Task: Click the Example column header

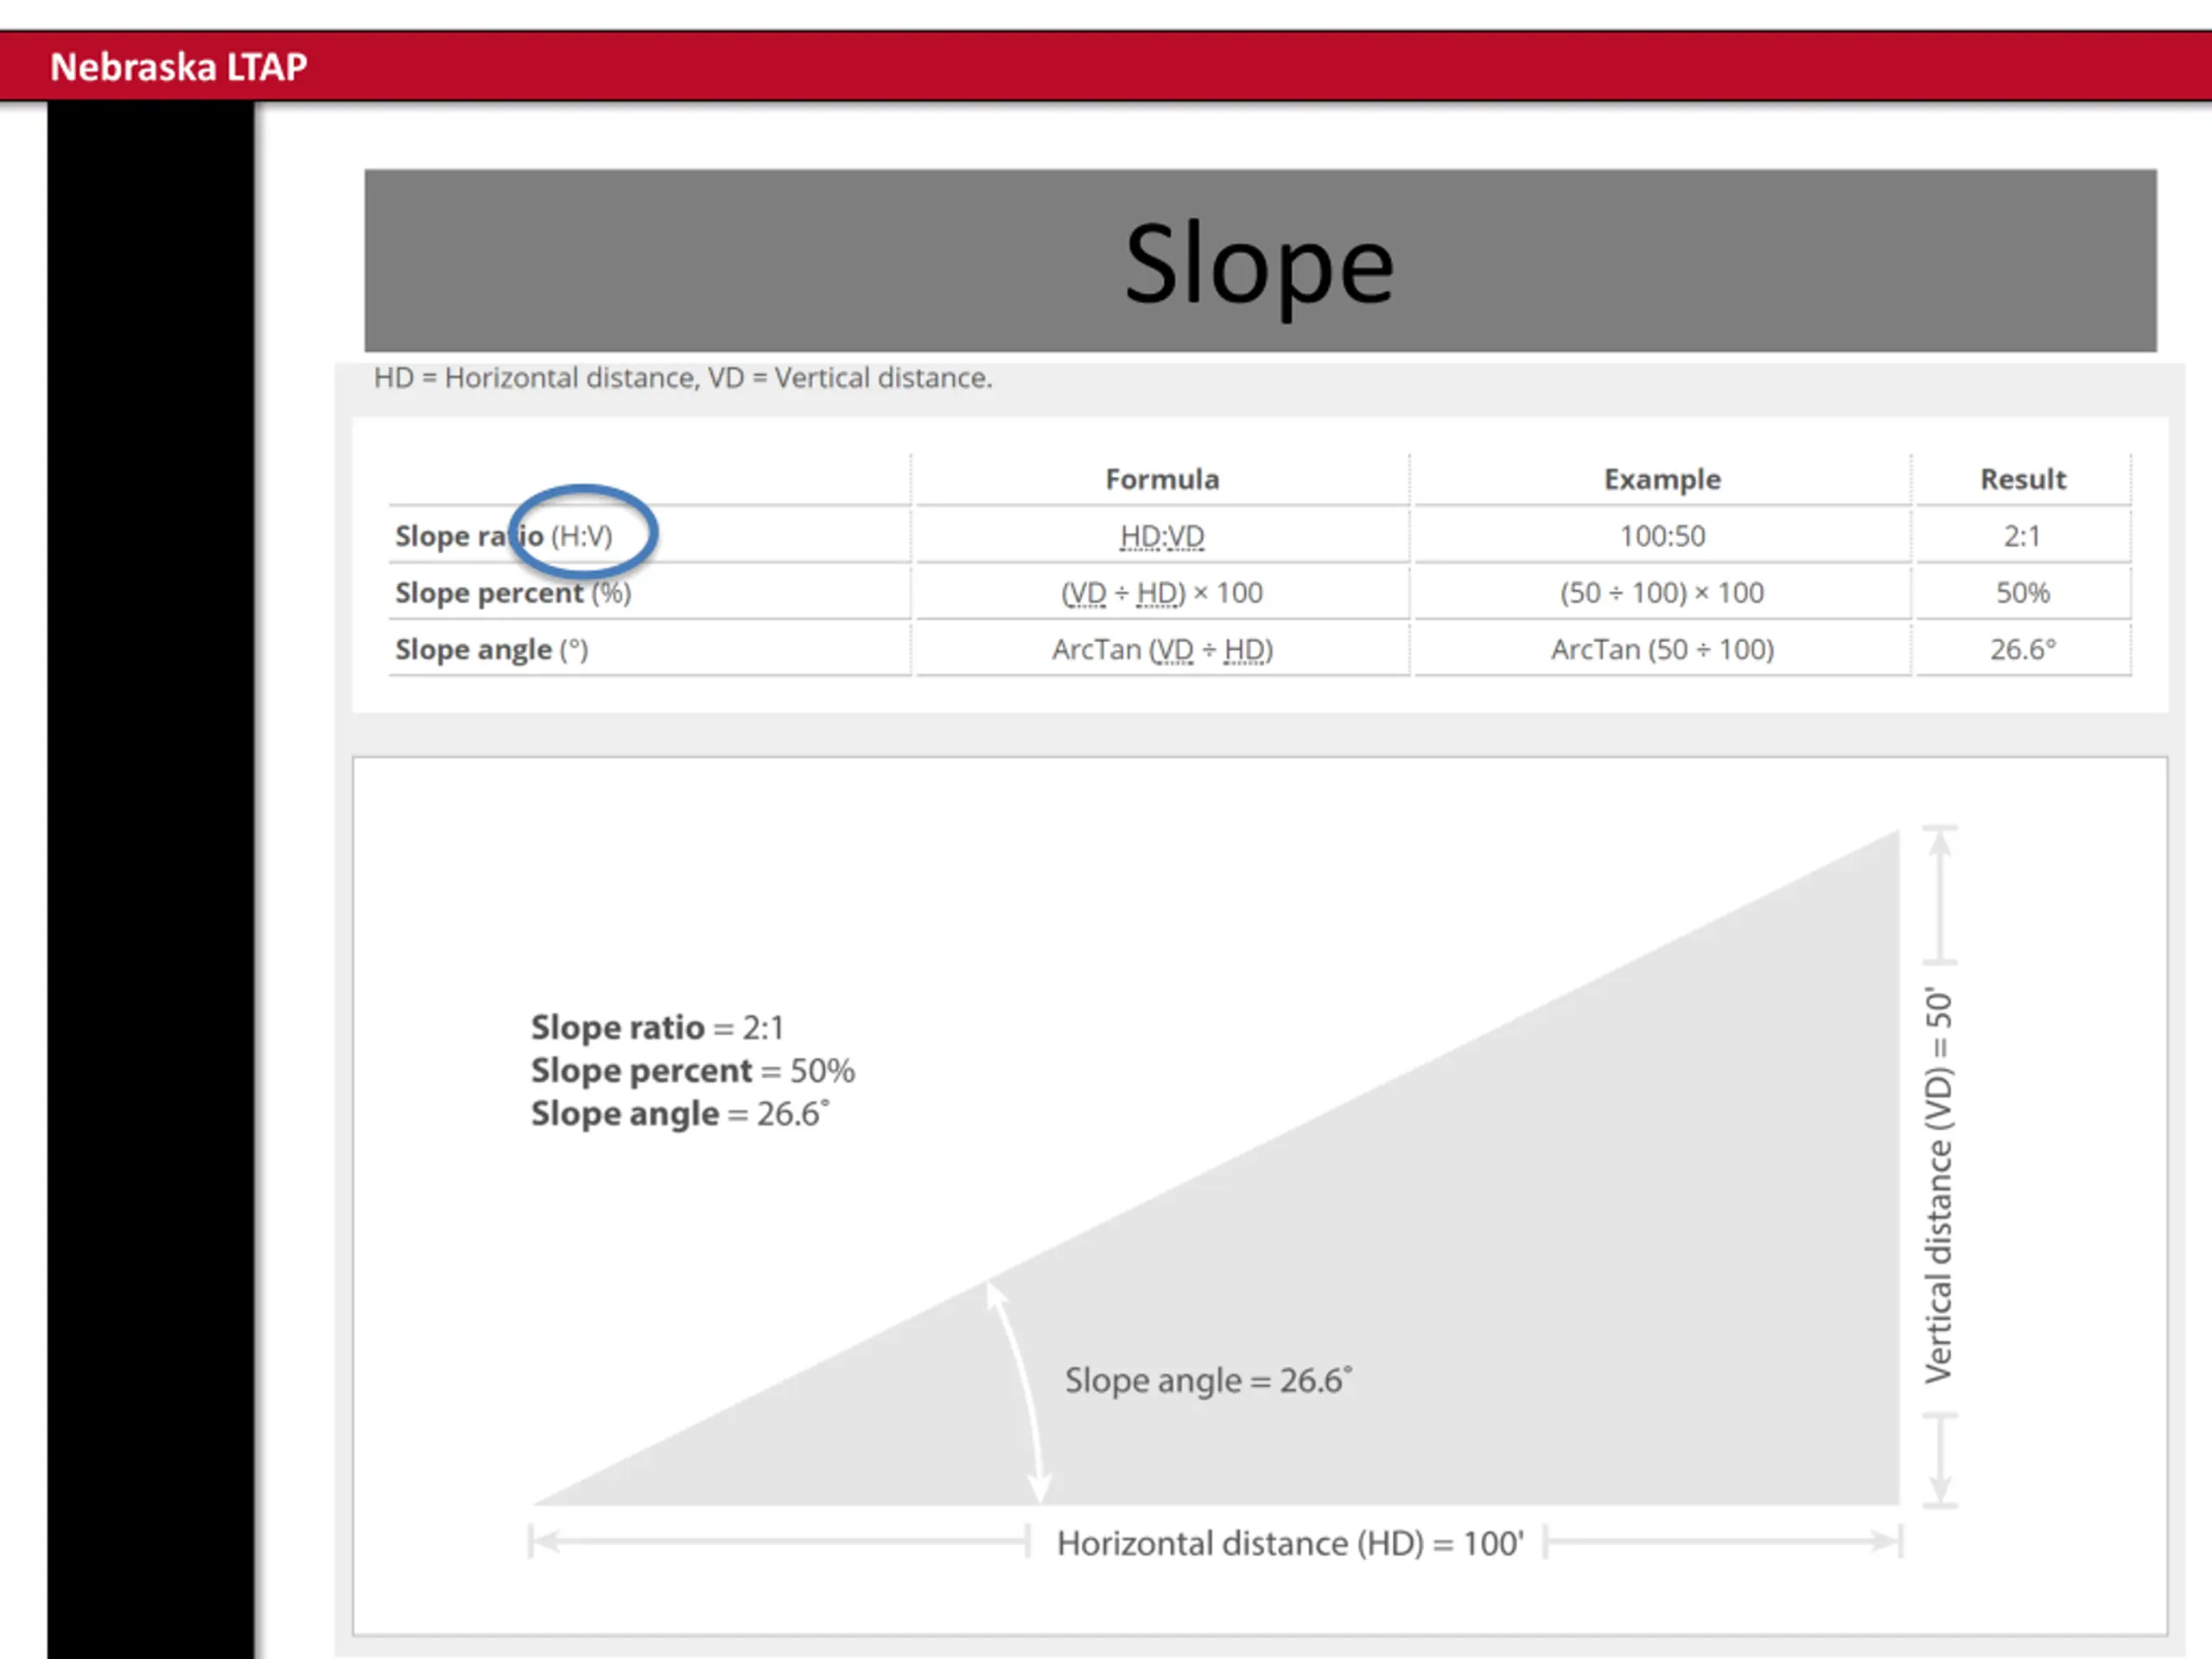Action: point(1662,479)
